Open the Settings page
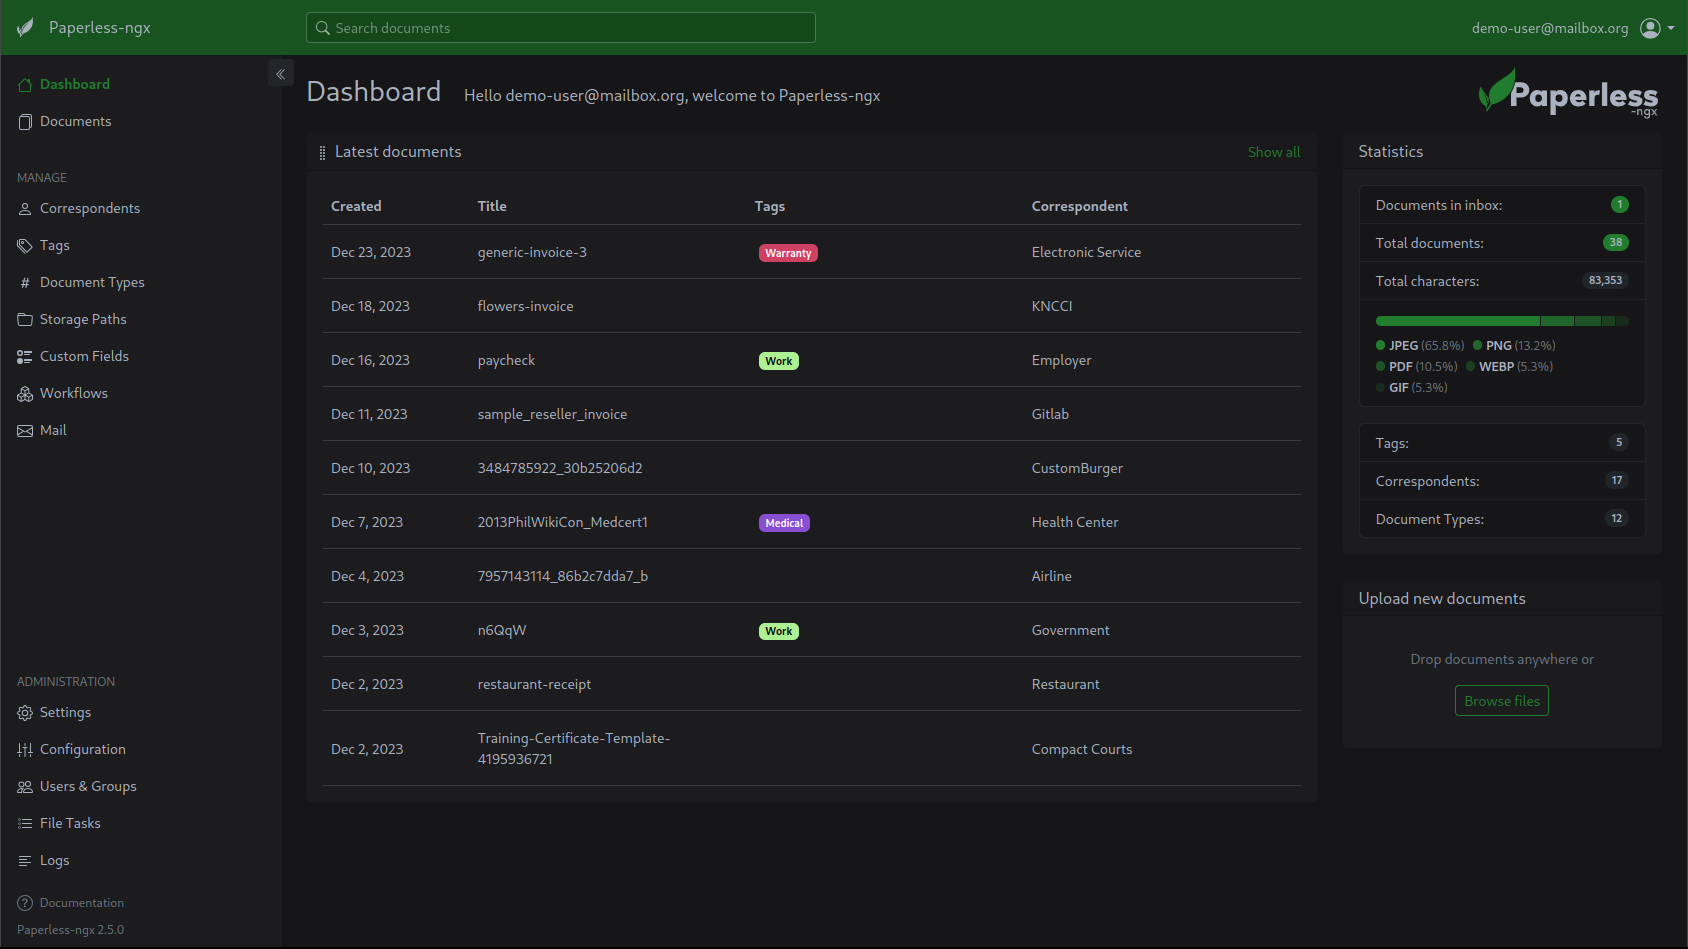The image size is (1688, 949). coord(65,712)
